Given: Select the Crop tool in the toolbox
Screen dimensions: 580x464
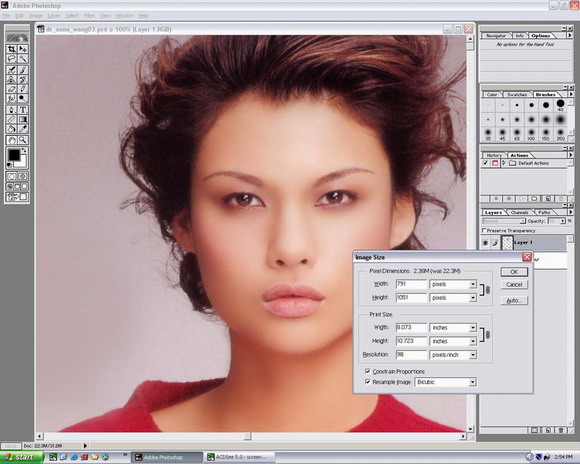Looking at the screenshot, I should (x=11, y=49).
